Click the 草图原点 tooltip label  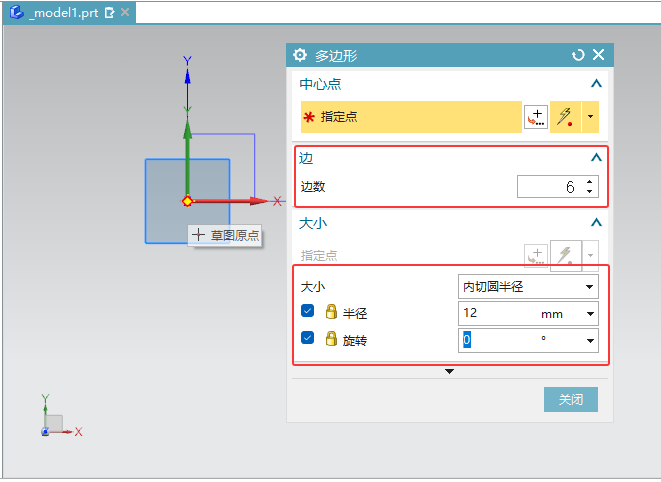tap(225, 235)
